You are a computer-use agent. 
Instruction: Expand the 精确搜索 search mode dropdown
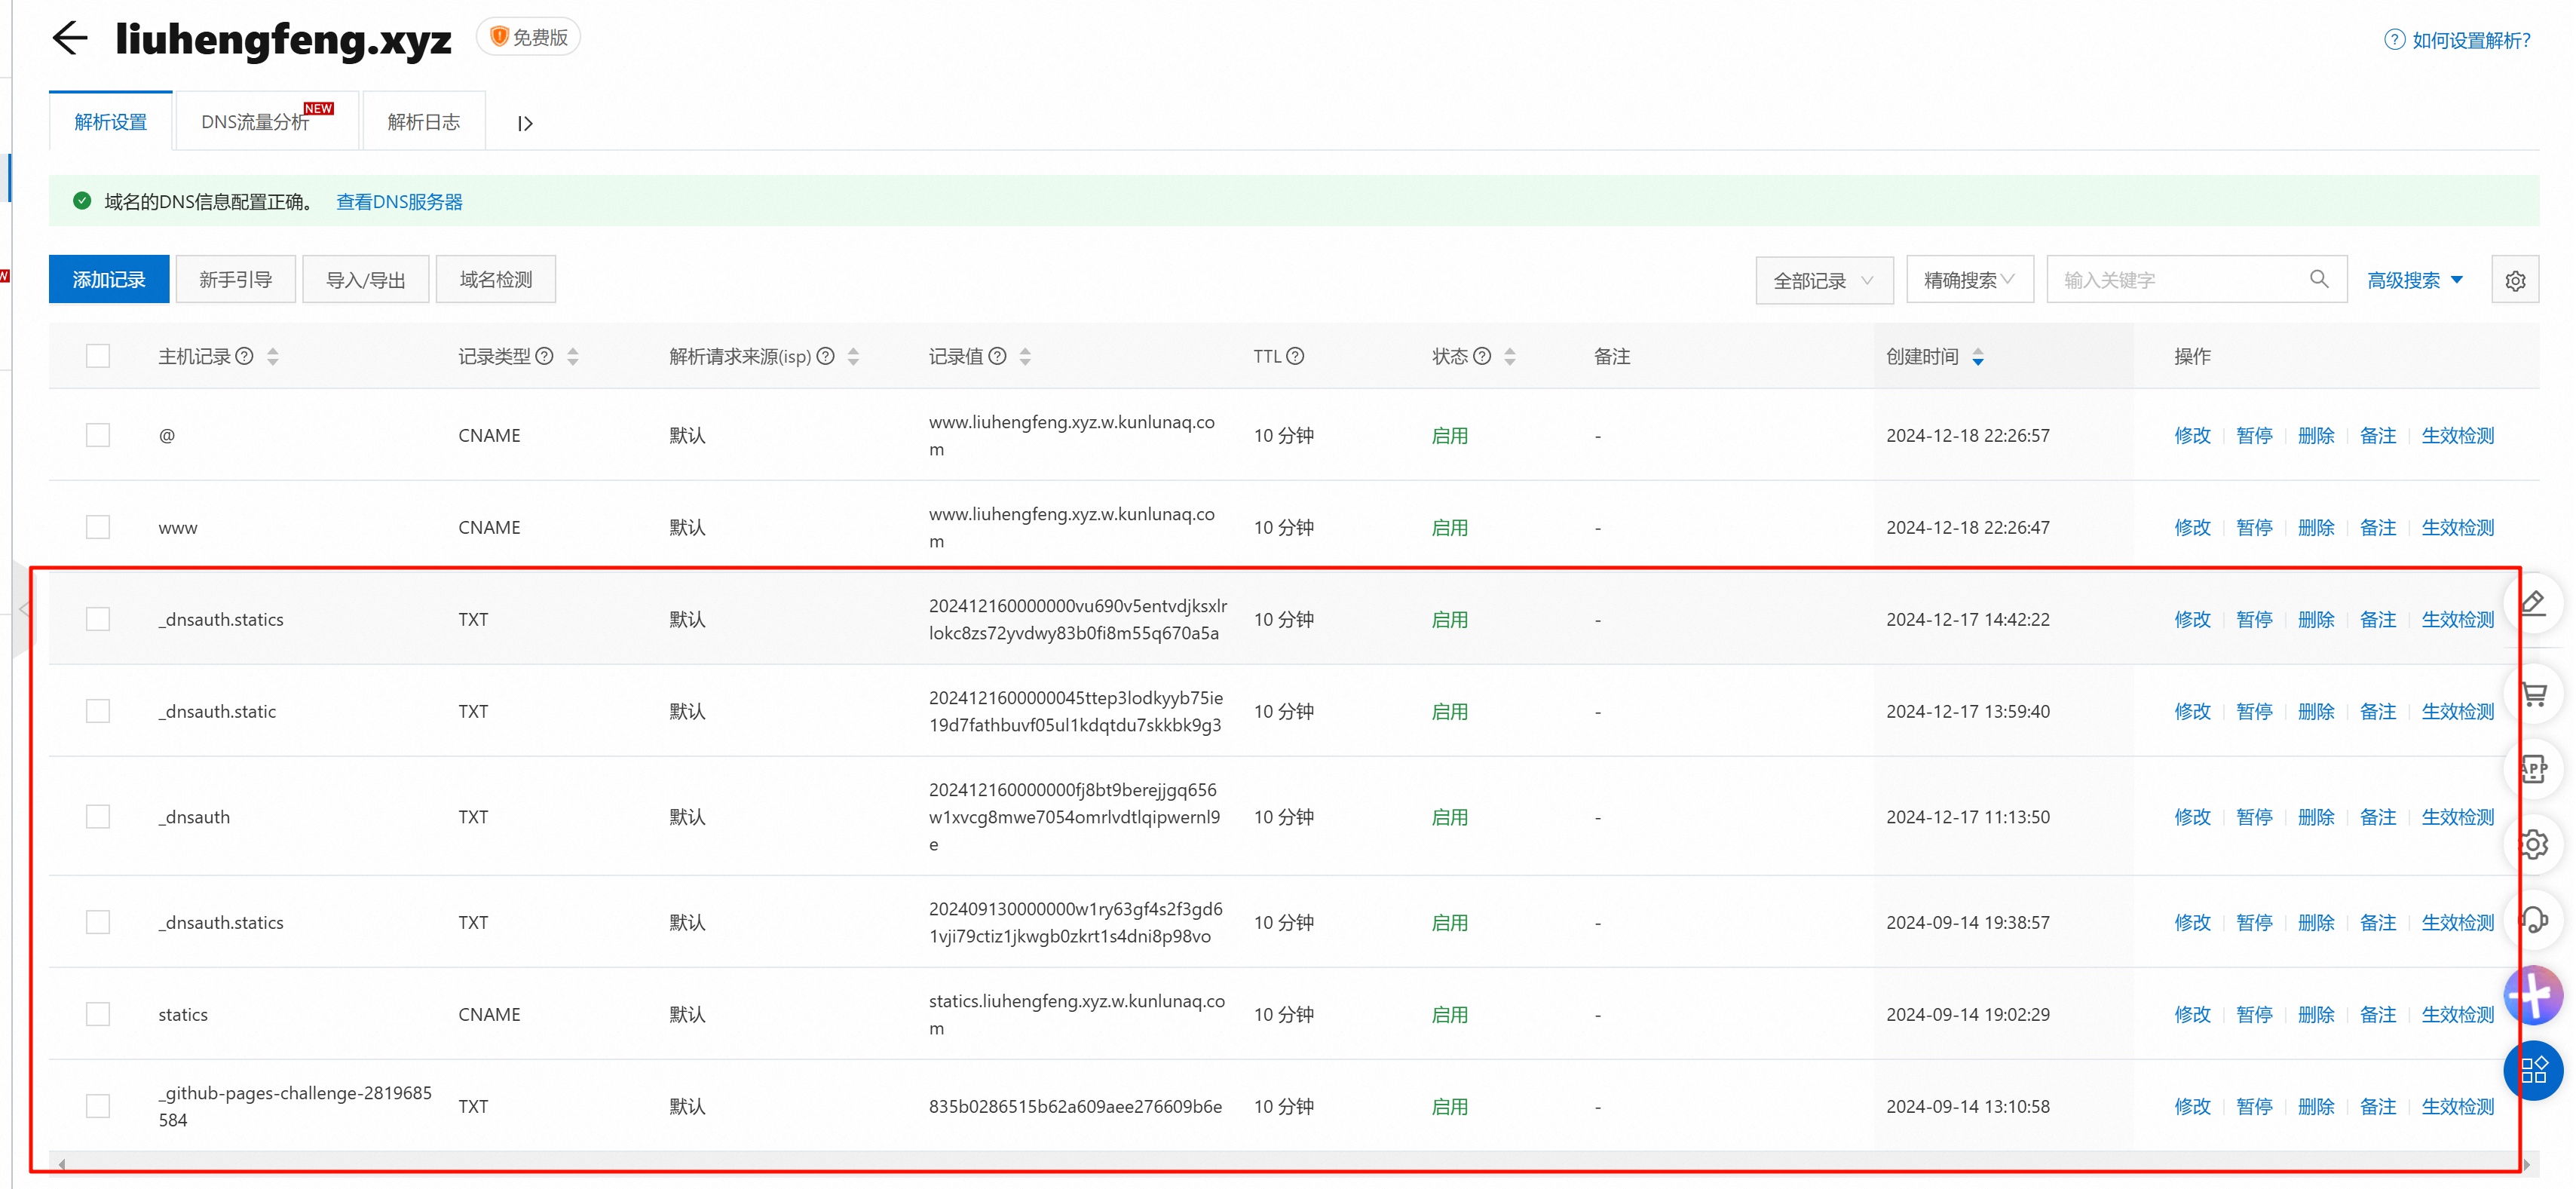pyautogui.click(x=1968, y=280)
